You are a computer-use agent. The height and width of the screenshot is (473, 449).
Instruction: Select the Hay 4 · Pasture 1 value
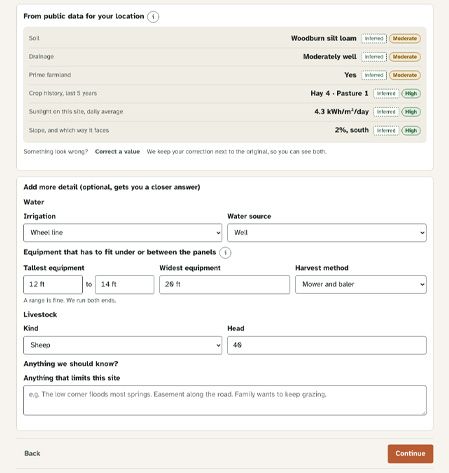(x=339, y=93)
